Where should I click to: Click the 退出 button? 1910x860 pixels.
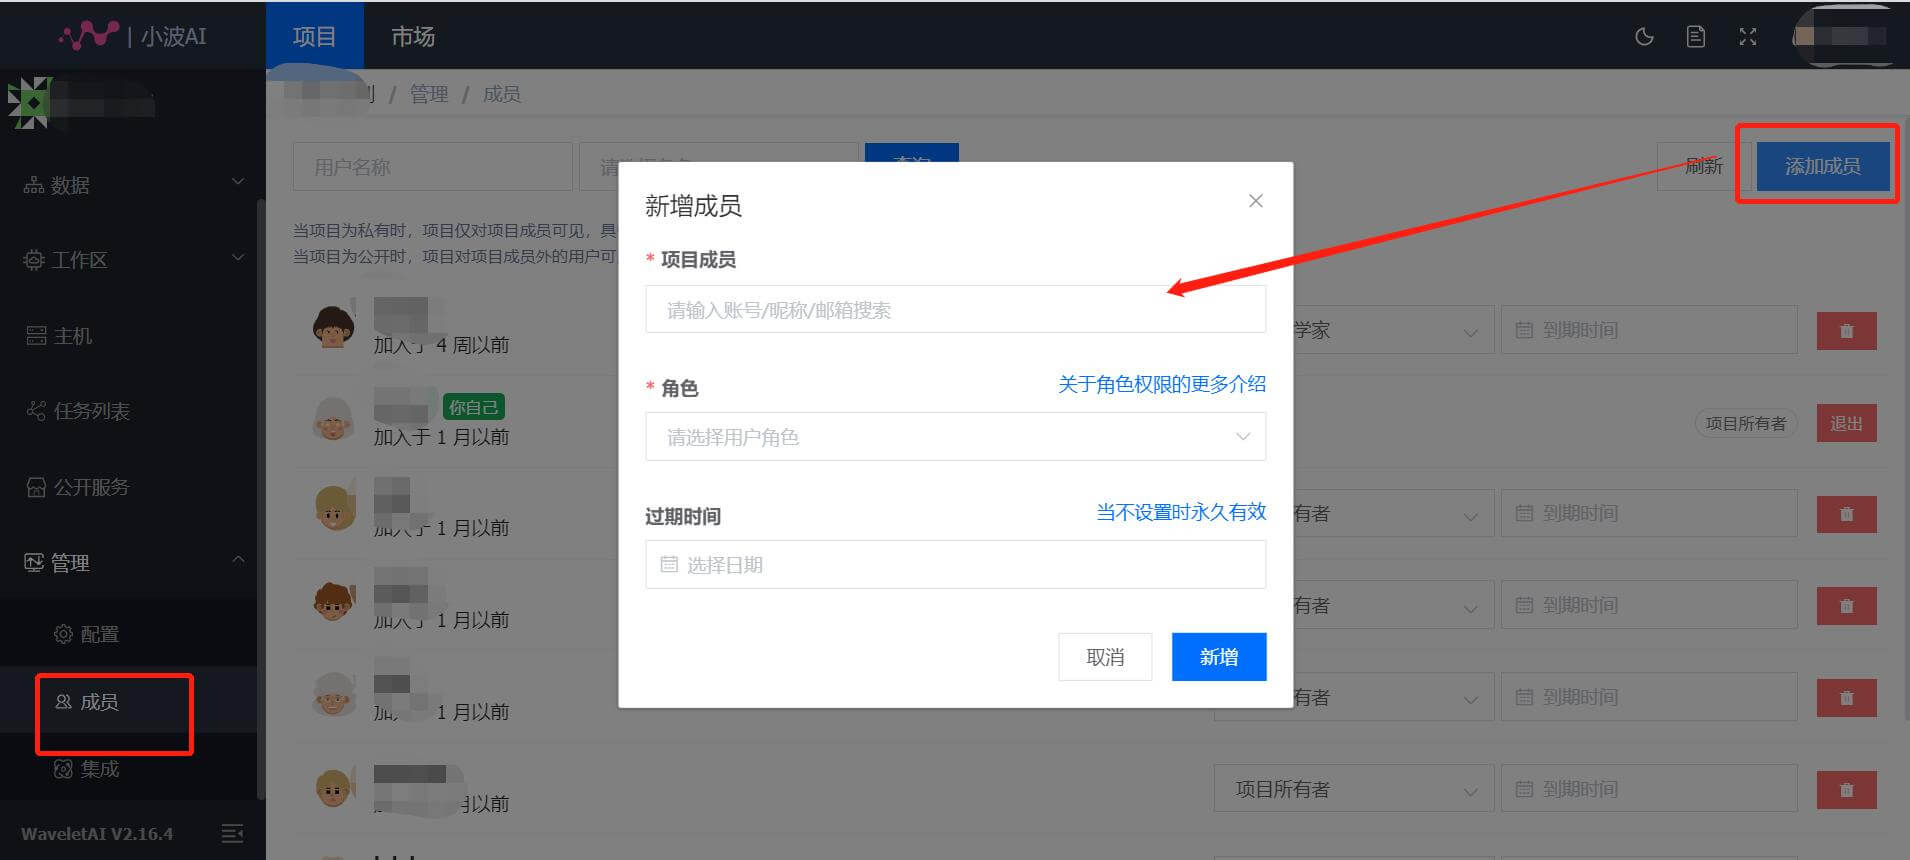[1846, 423]
